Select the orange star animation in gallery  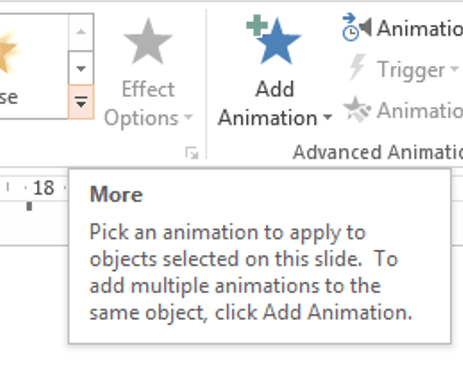point(7,52)
